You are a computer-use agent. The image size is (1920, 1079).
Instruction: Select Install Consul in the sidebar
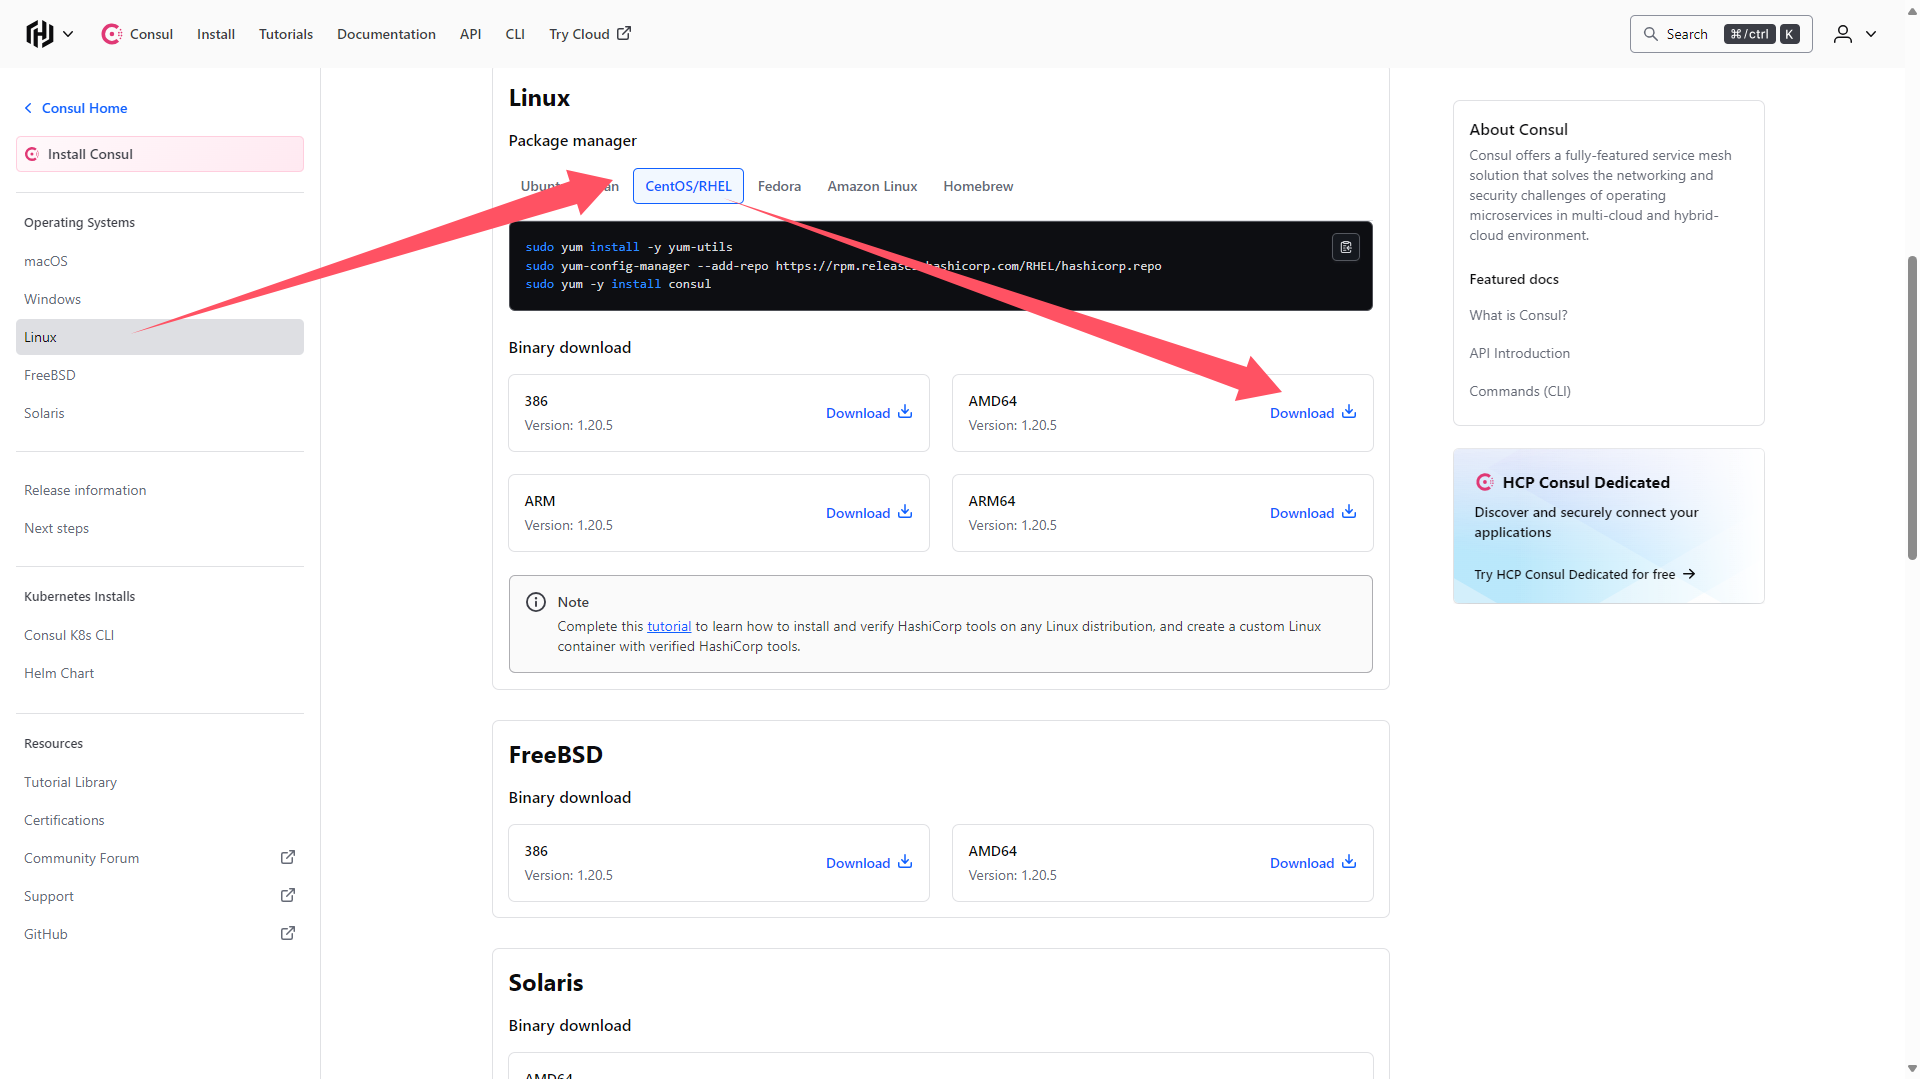pos(160,154)
